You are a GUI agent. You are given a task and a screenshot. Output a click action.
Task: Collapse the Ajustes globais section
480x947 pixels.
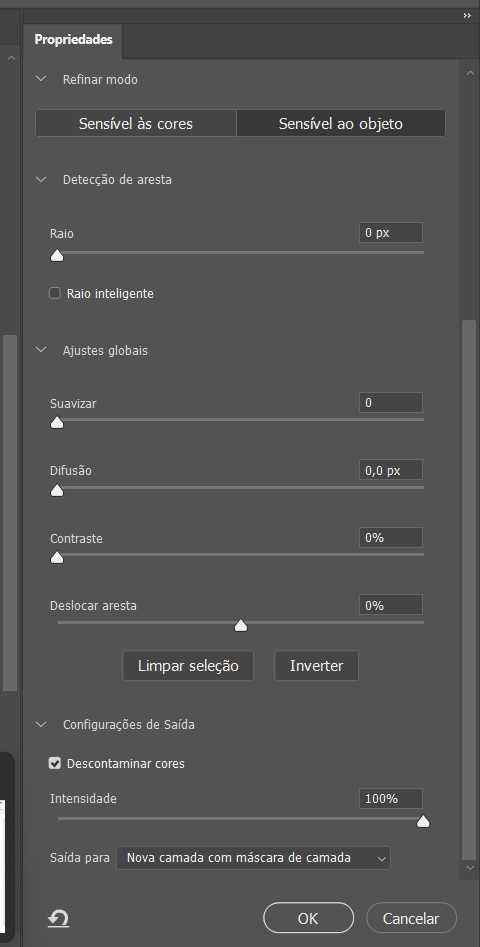[41, 350]
